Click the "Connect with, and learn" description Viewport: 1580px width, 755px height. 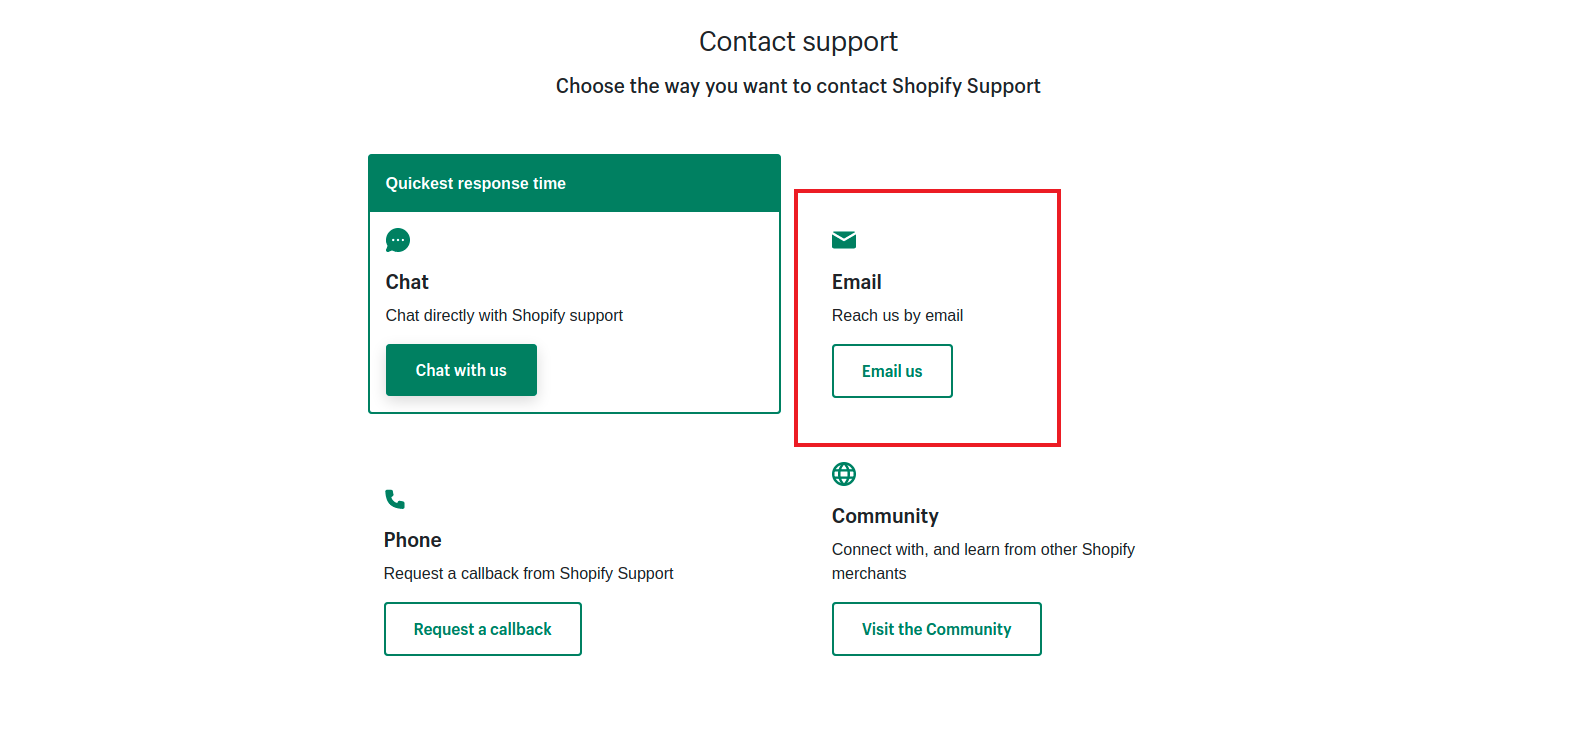pyautogui.click(x=983, y=549)
